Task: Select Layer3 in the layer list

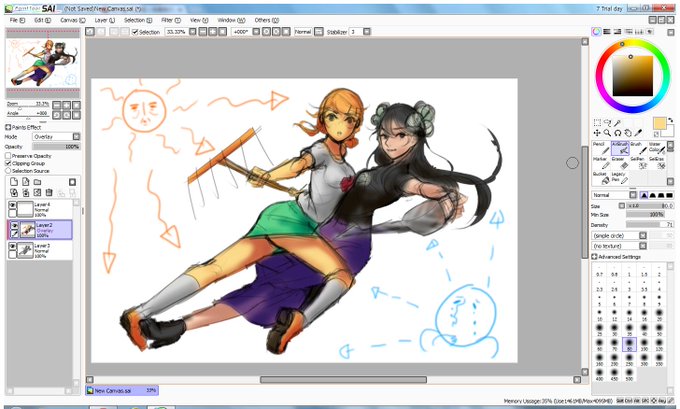Action: click(39, 250)
